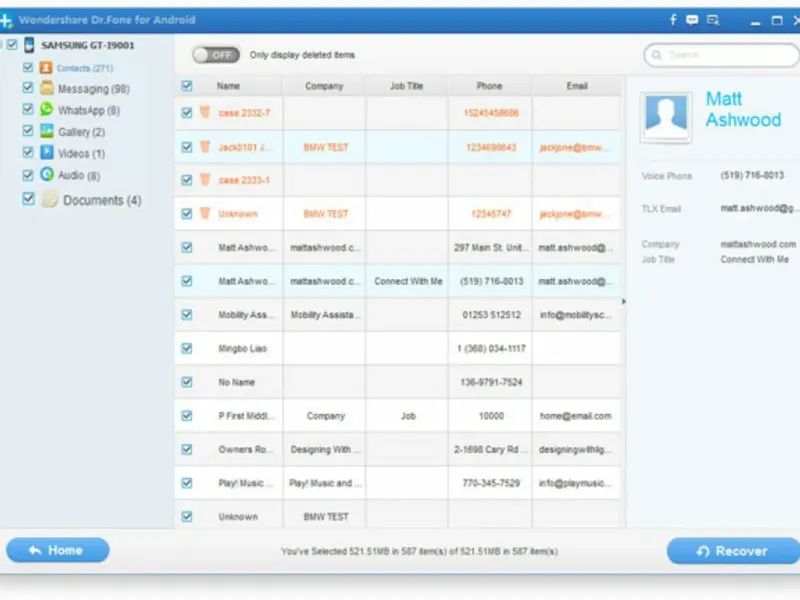Click trash icon for deleted Unknown row
The image size is (800, 600).
[x=205, y=213]
